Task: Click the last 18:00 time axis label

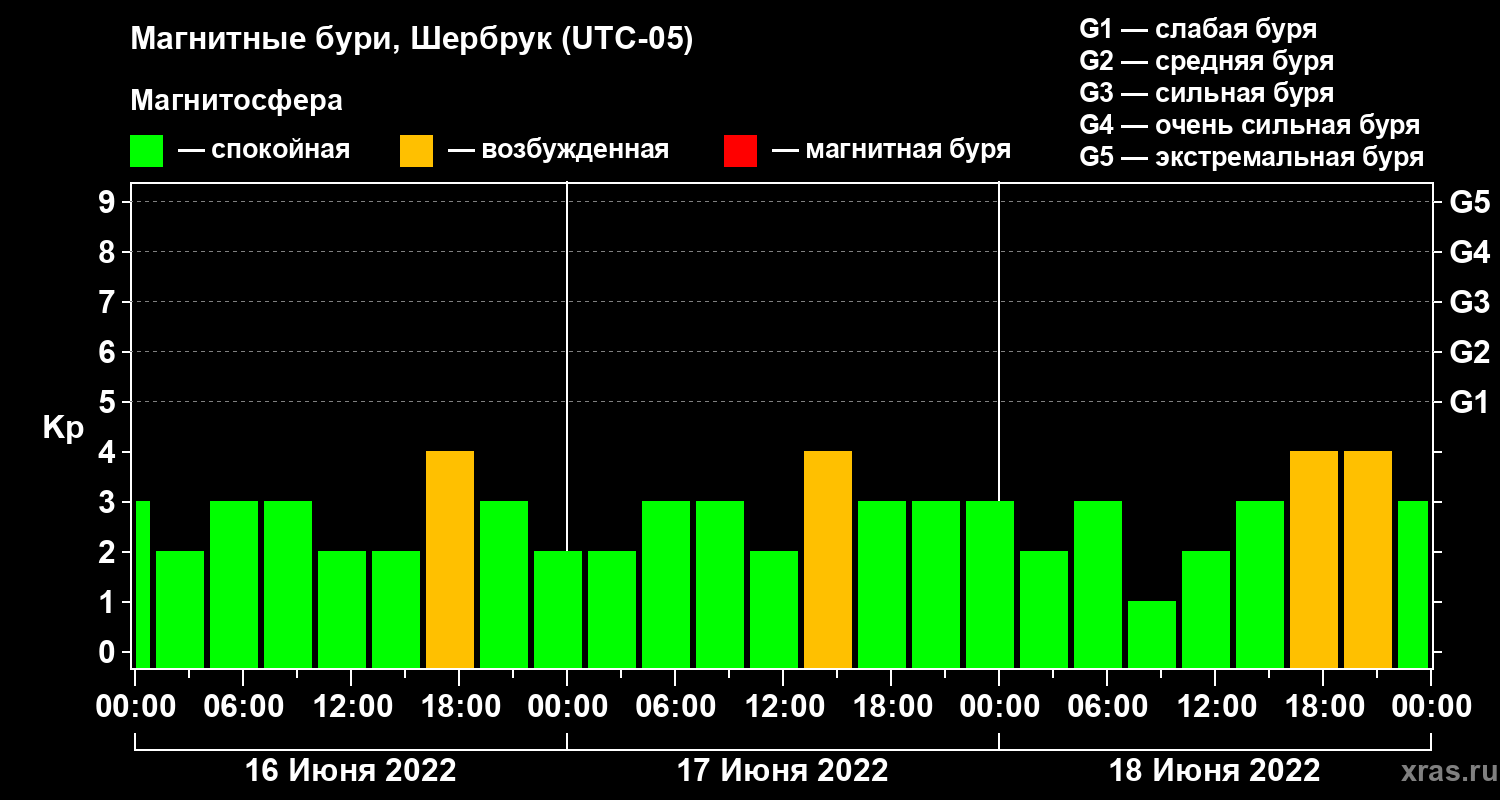Action: [1322, 706]
